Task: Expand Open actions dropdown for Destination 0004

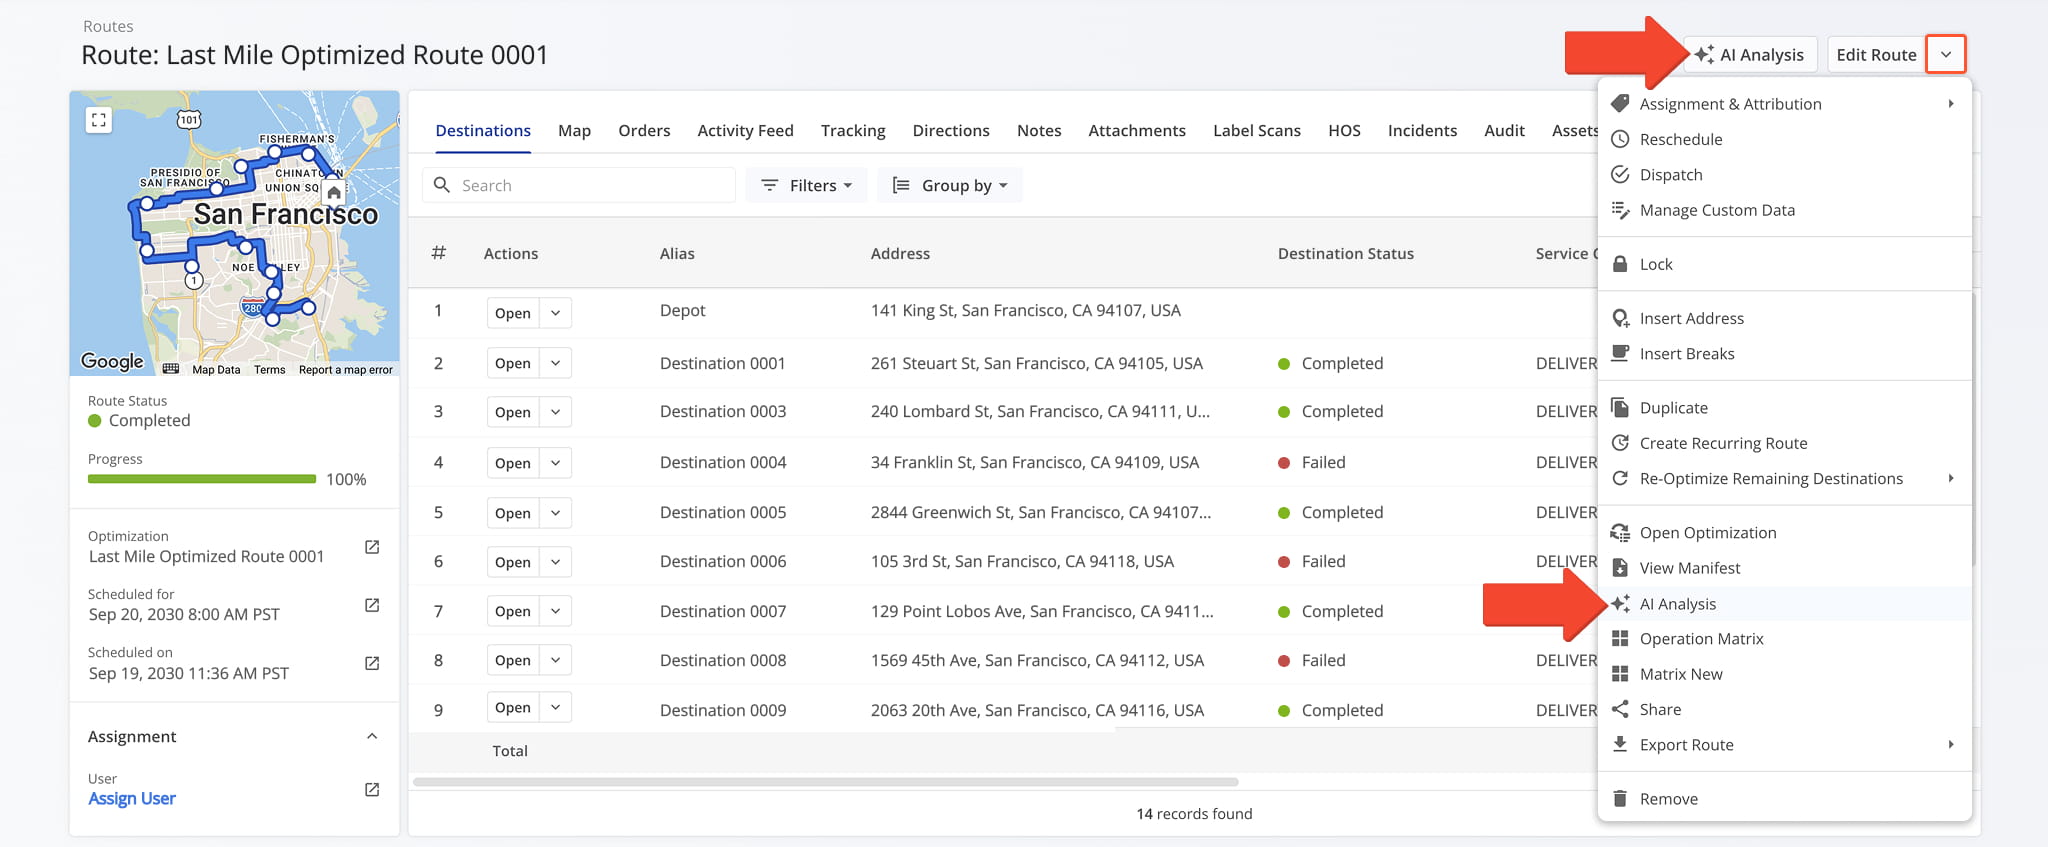Action: tap(555, 463)
